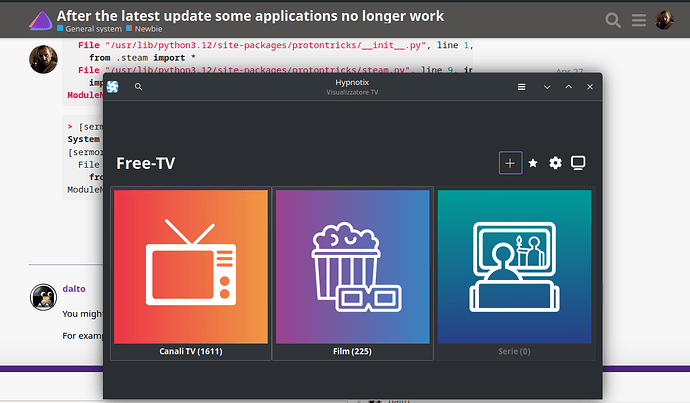Click the Hypnotix window title text
This screenshot has height=403, width=690.
(352, 82)
